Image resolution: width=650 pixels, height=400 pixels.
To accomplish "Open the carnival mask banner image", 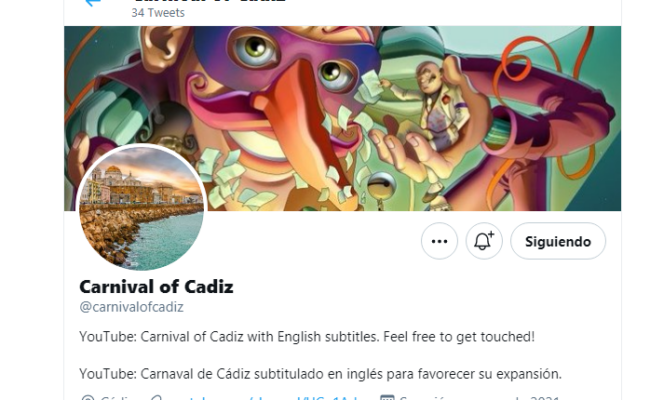I will tap(342, 119).
